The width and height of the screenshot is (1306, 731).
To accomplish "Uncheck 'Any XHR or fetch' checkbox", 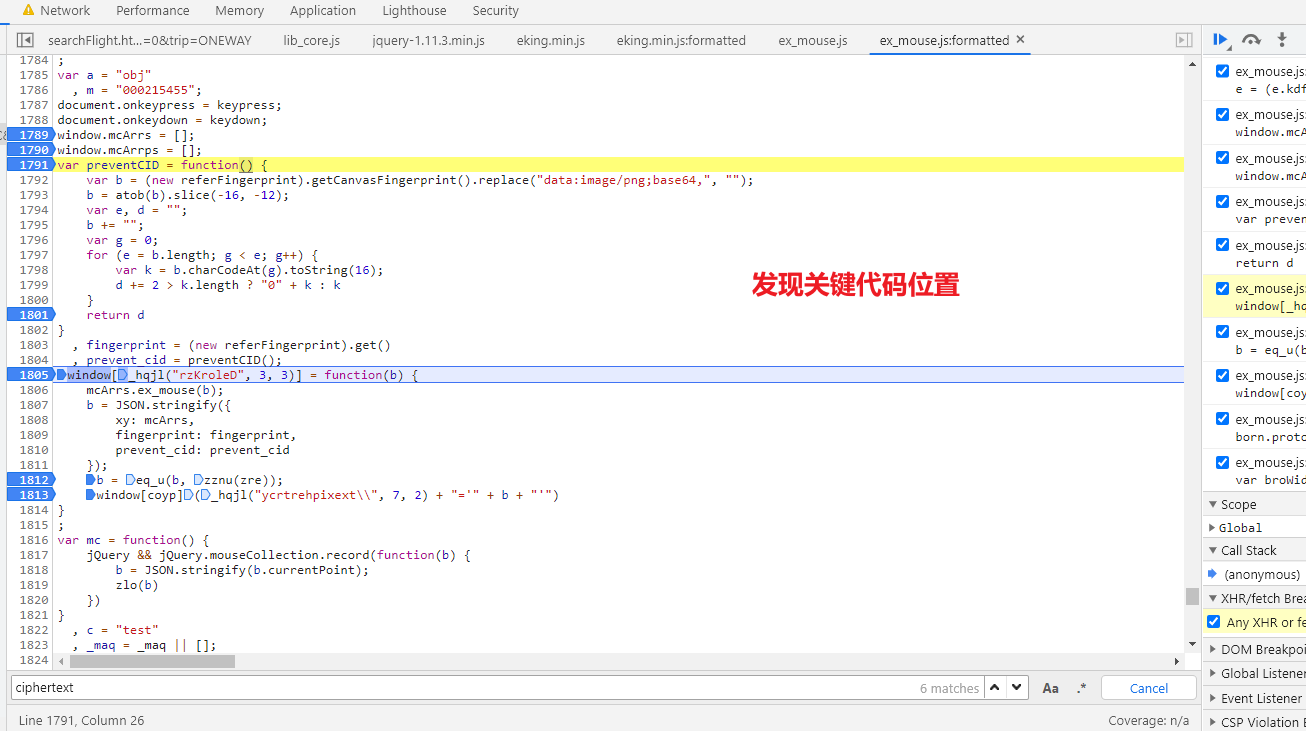I will [x=1213, y=622].
